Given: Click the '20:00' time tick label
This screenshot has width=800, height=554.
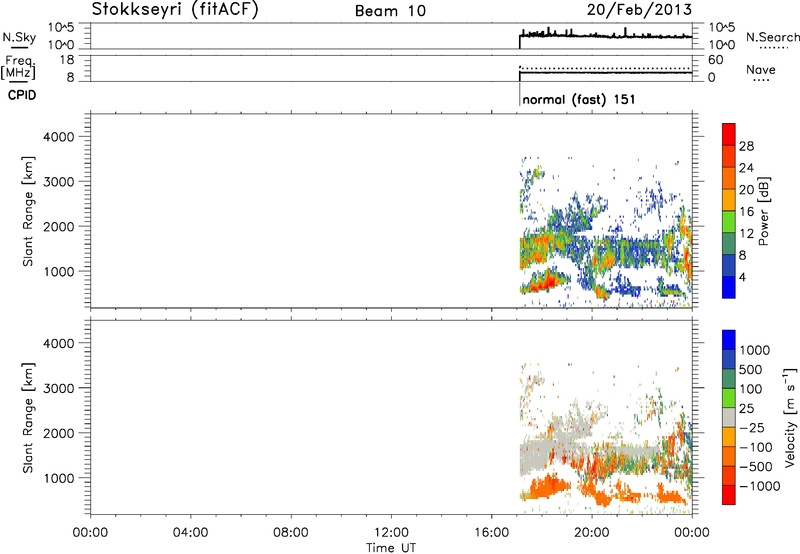Looking at the screenshot, I should coord(592,533).
